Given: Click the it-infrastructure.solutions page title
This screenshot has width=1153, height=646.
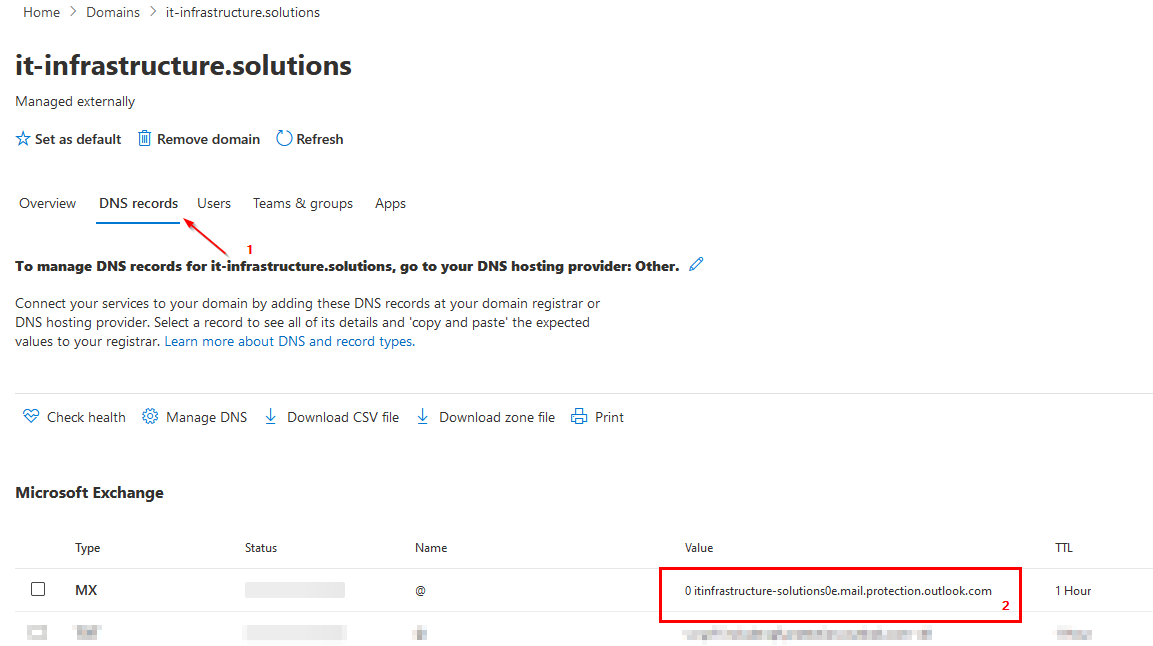Looking at the screenshot, I should click(x=184, y=65).
